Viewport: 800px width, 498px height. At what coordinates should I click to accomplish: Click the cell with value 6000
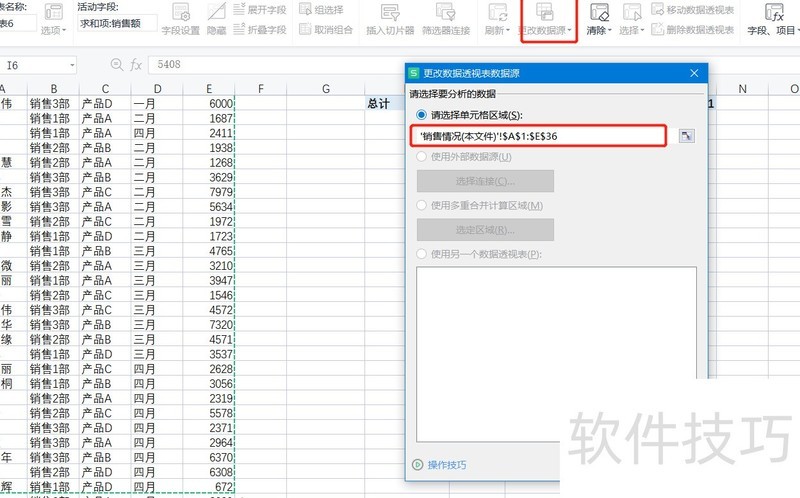[x=209, y=104]
